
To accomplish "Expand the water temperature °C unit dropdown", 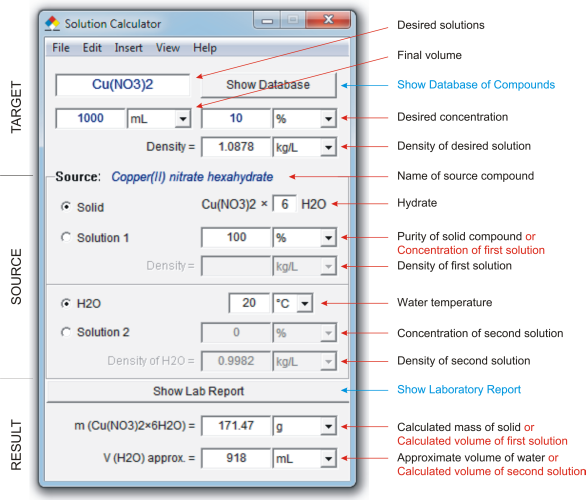I will tap(305, 303).
